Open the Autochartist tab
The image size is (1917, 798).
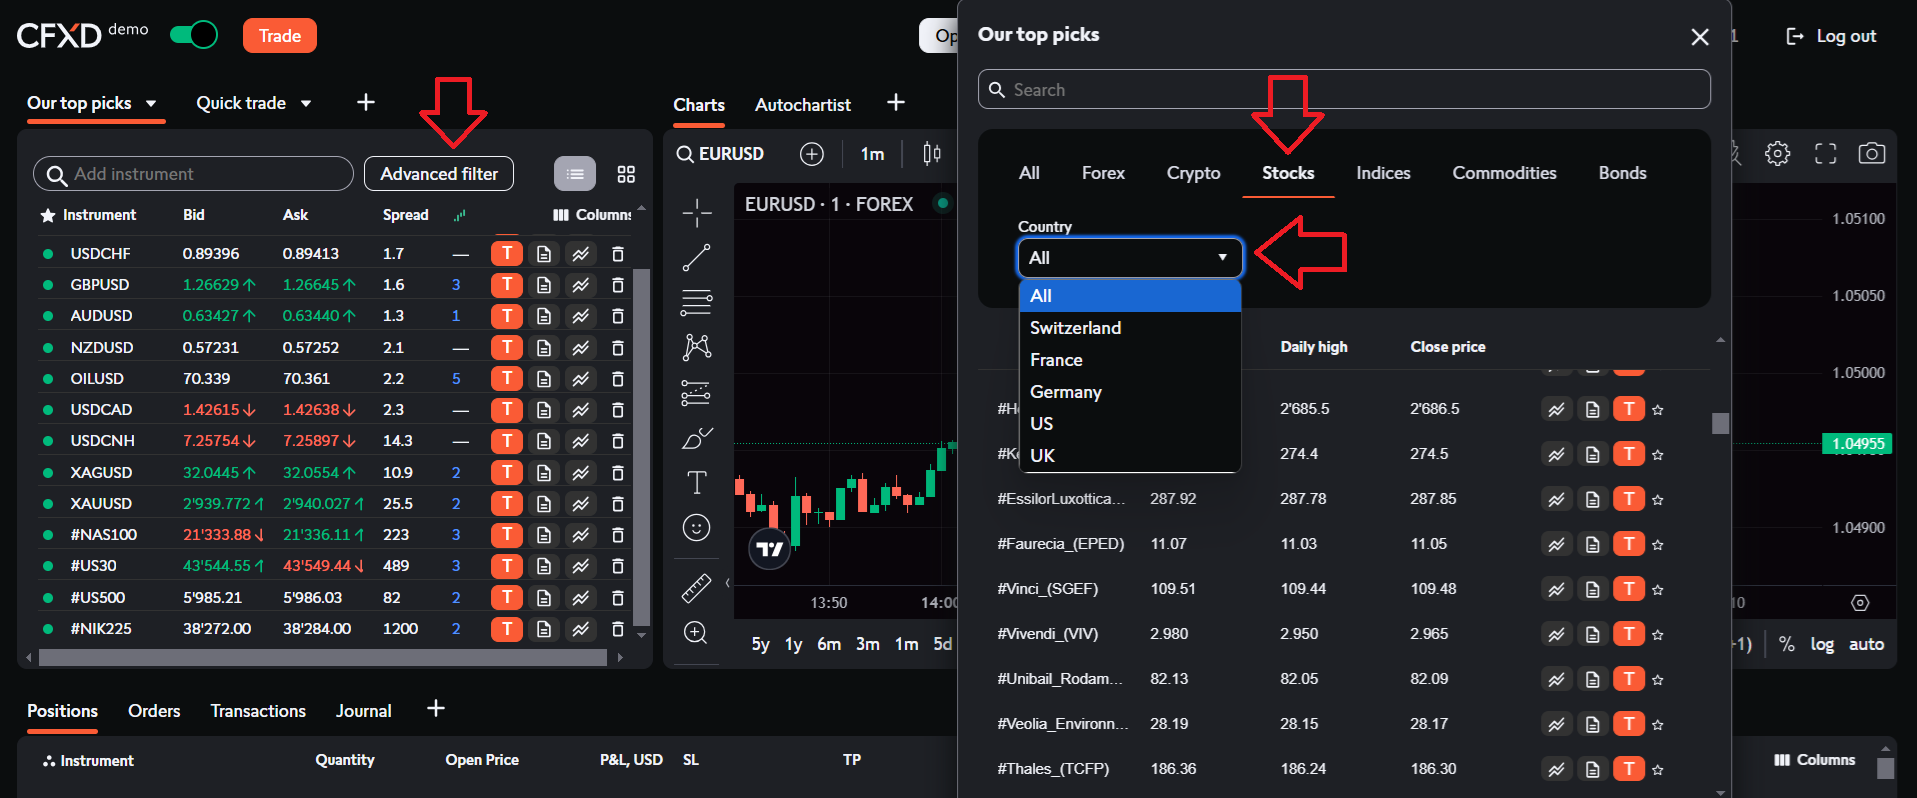coord(803,105)
